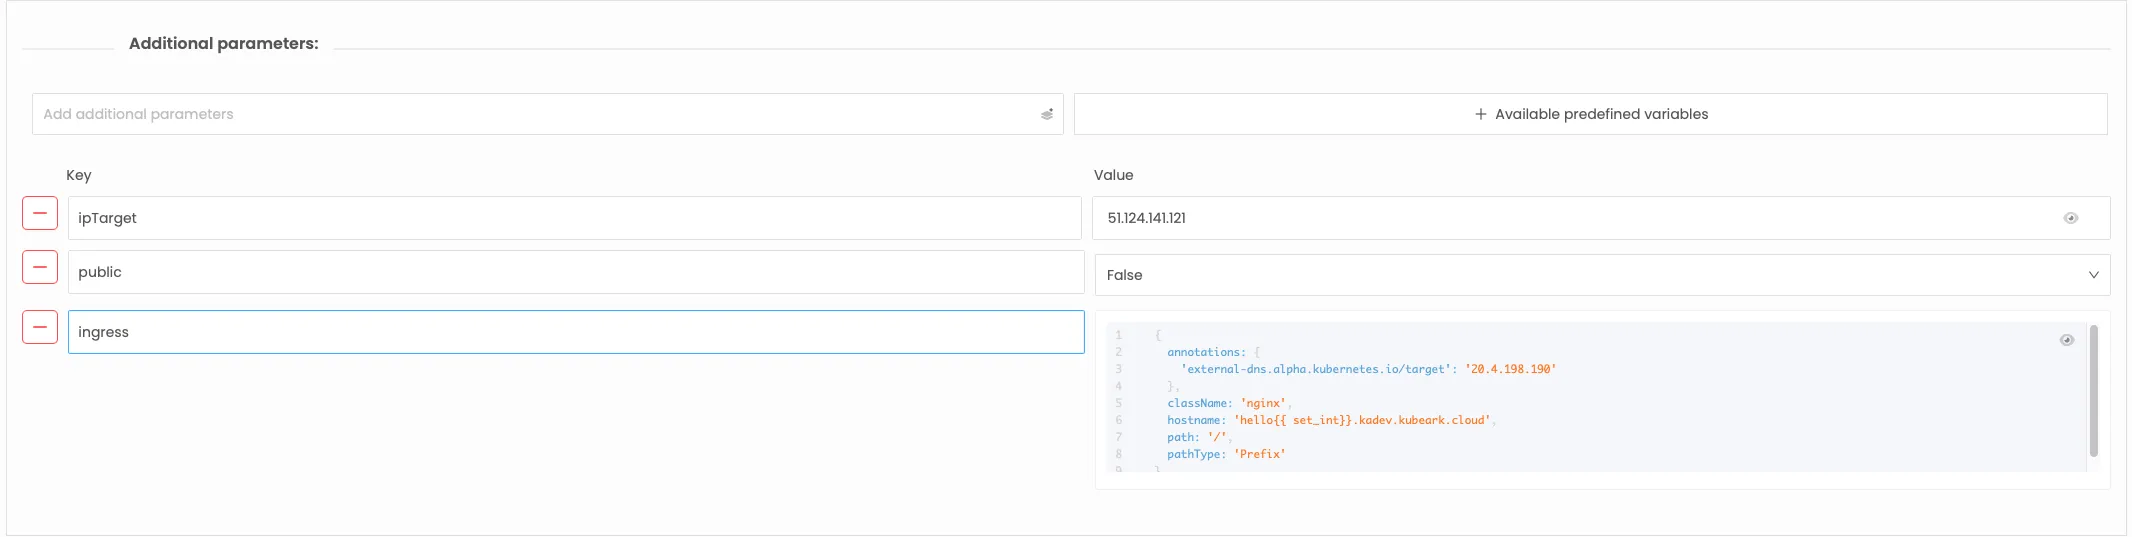Open the public value False dropdown
This screenshot has height=537, width=2132.
1602,275
